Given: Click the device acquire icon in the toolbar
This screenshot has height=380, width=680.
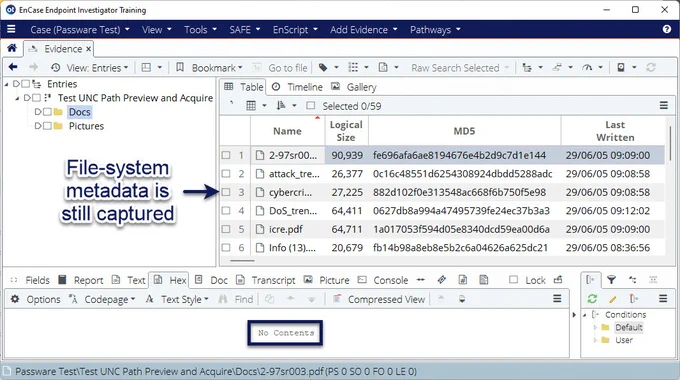Looking at the screenshot, I should [621, 67].
